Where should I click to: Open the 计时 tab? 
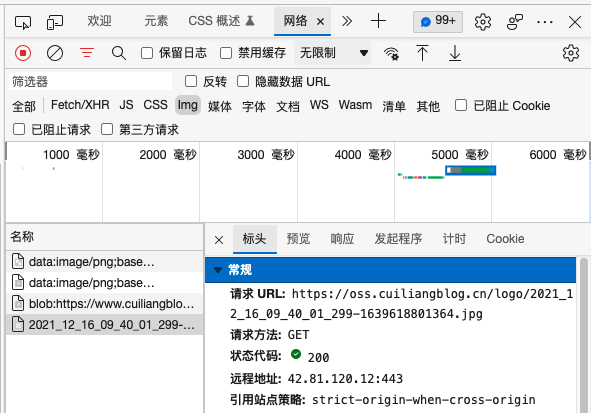454,239
